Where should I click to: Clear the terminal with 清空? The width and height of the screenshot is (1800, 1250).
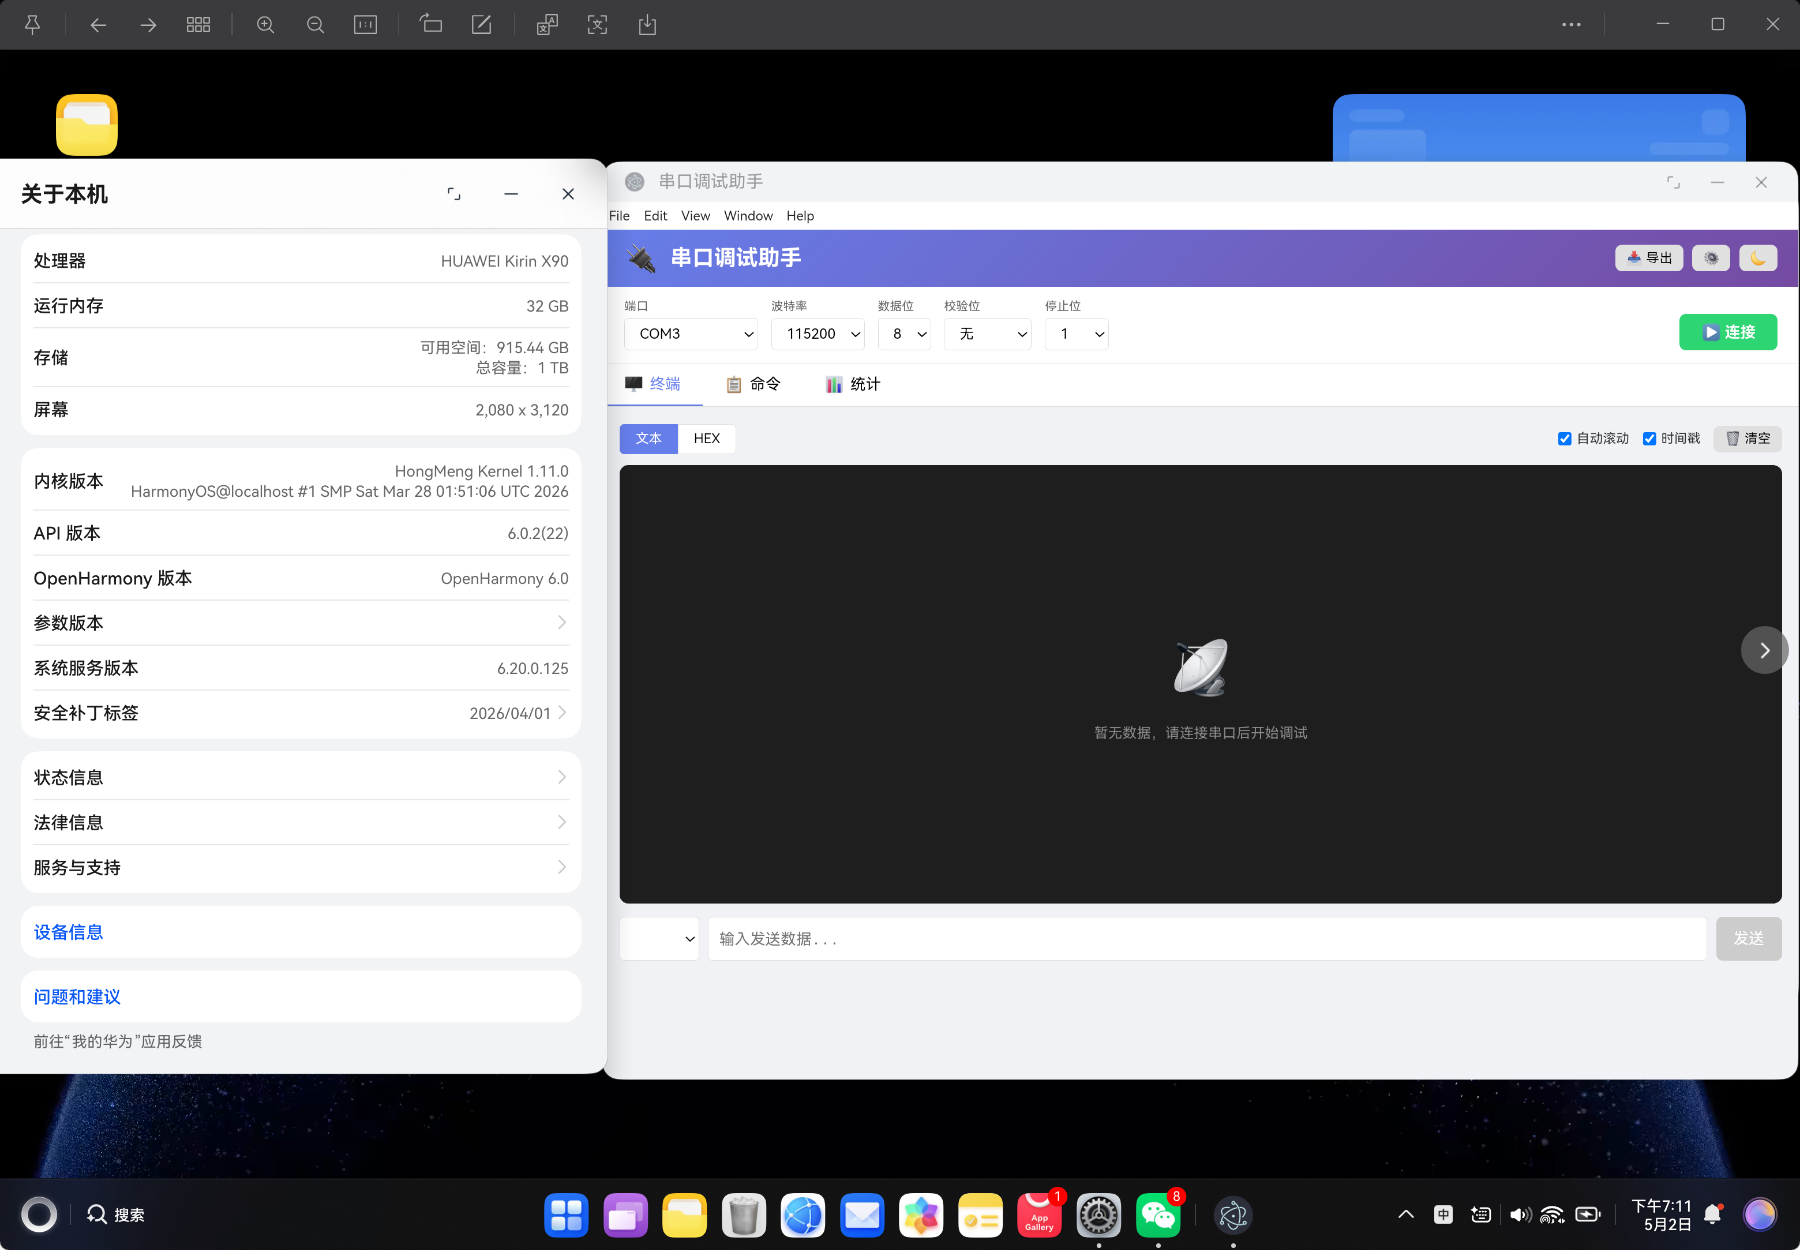click(1748, 439)
